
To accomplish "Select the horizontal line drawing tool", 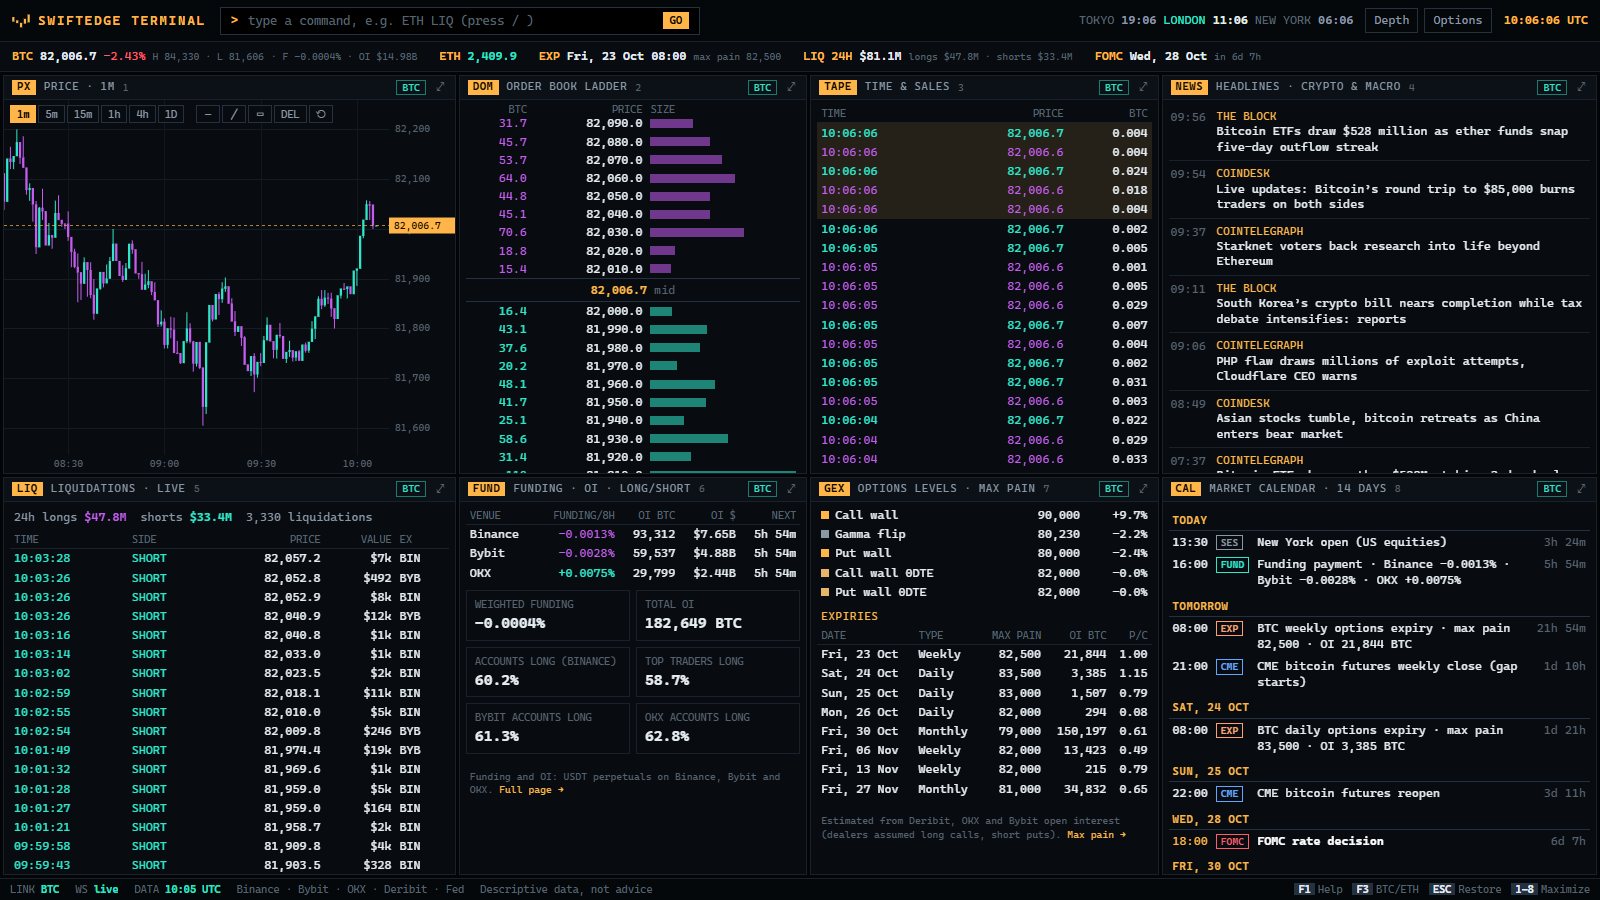I will tap(208, 114).
